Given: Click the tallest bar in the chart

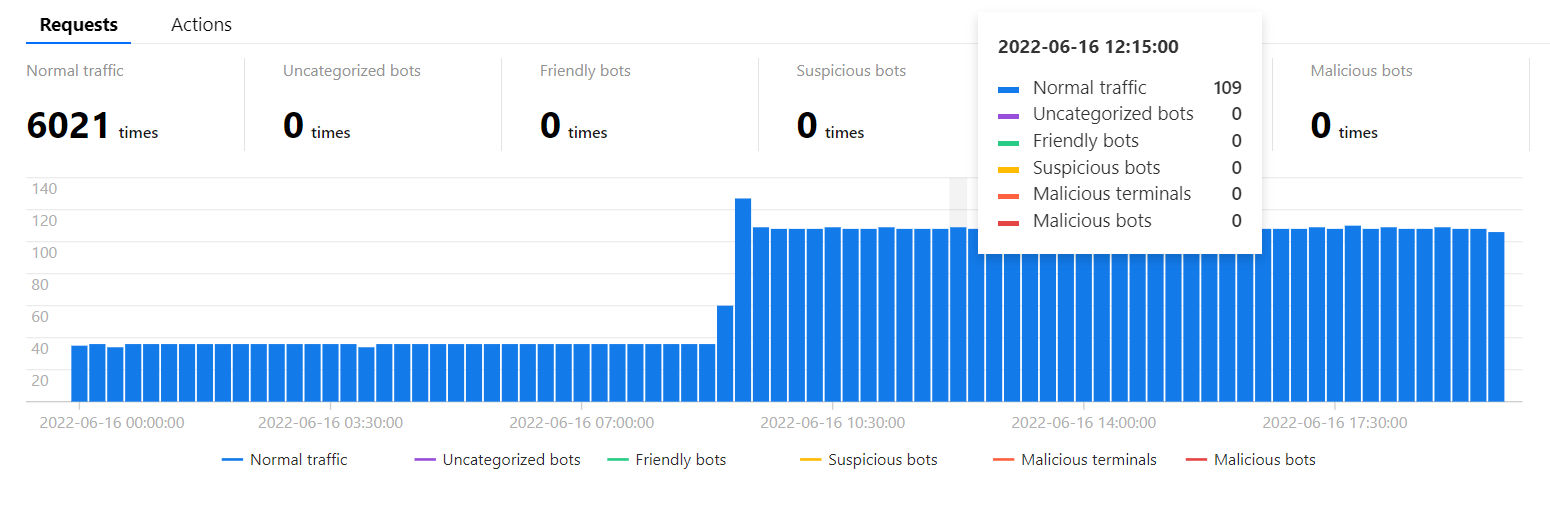Looking at the screenshot, I should click(x=743, y=300).
